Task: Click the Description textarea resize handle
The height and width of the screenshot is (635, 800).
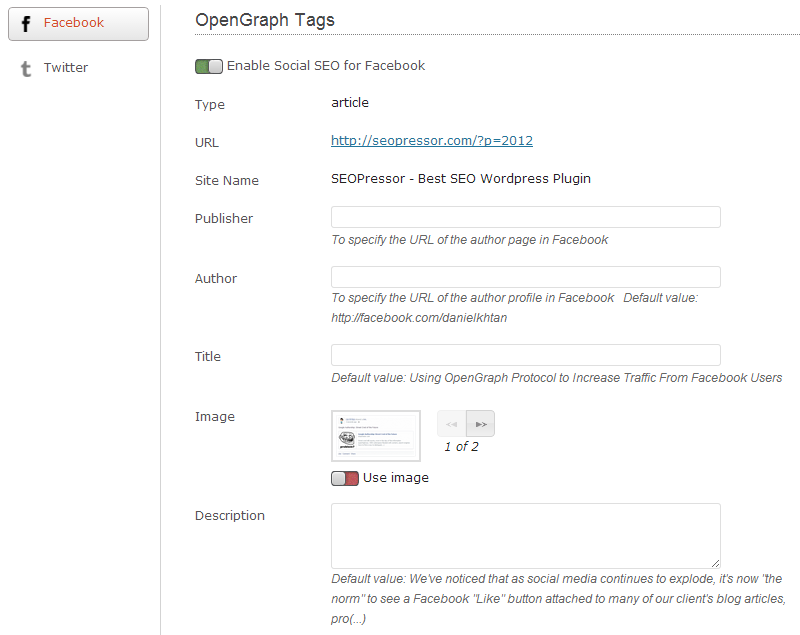Action: [x=716, y=564]
